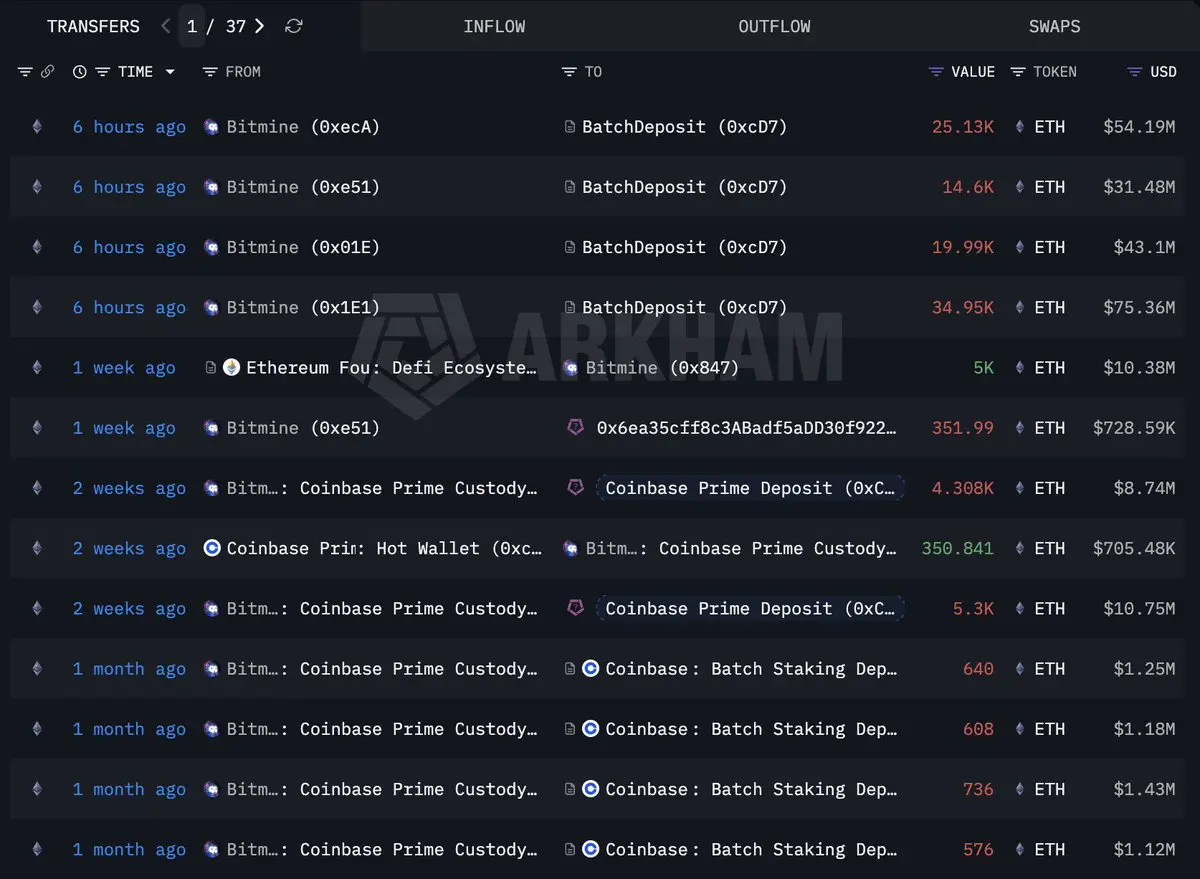The image size is (1200, 879).
Task: Open Ethereum Foundation Defi Ecosystem sender
Action: point(391,368)
